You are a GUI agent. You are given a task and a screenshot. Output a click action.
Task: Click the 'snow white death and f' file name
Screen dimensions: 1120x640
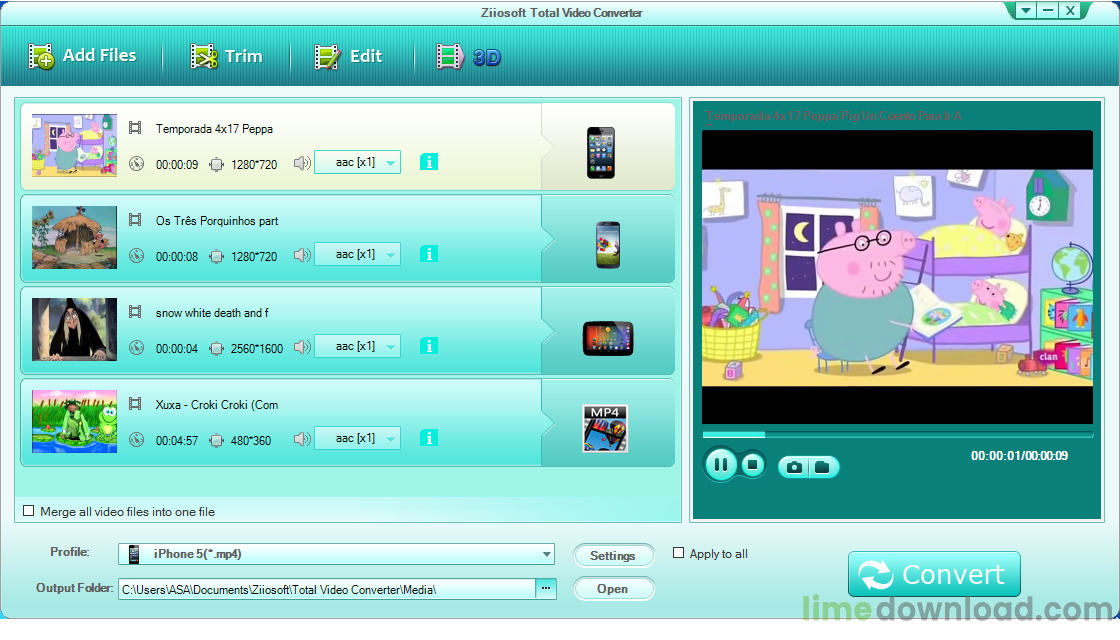tap(212, 313)
